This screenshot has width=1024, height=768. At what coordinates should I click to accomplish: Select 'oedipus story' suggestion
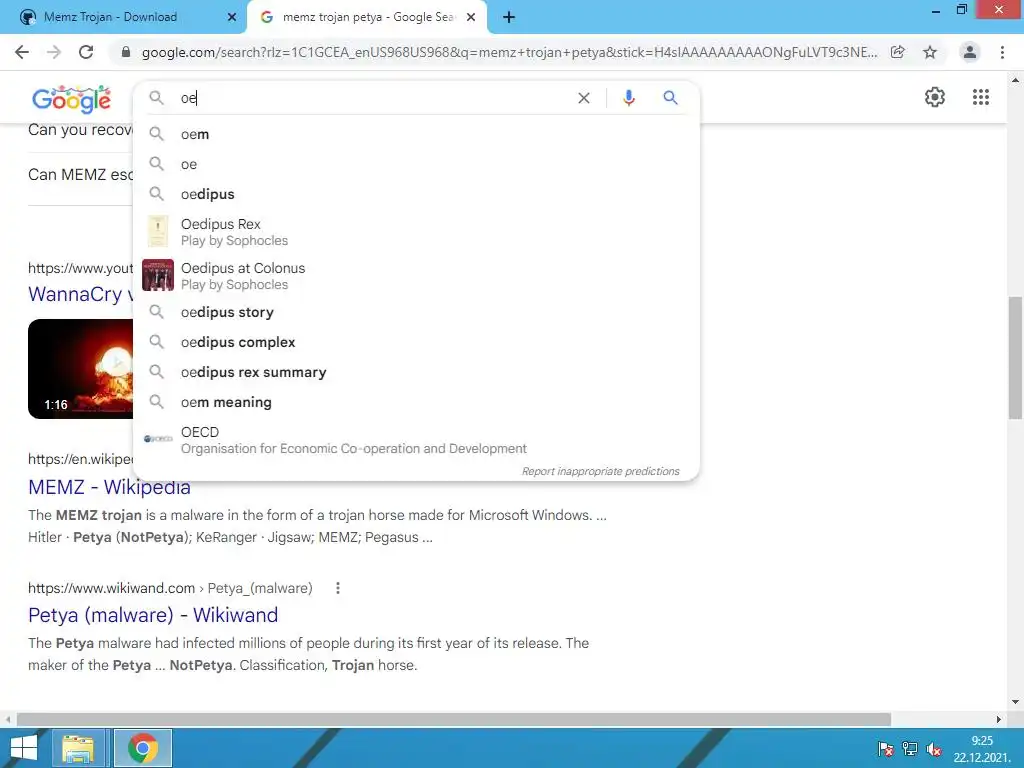[x=416, y=312]
